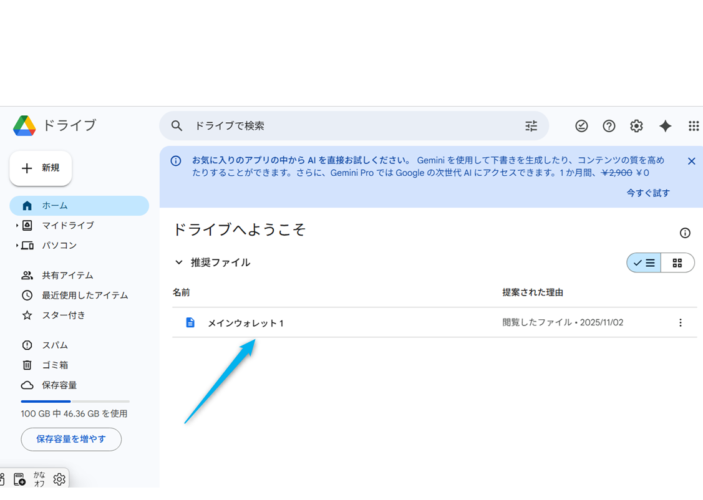Go to ホーム in sidebar
703x500 pixels.
pyautogui.click(x=79, y=206)
